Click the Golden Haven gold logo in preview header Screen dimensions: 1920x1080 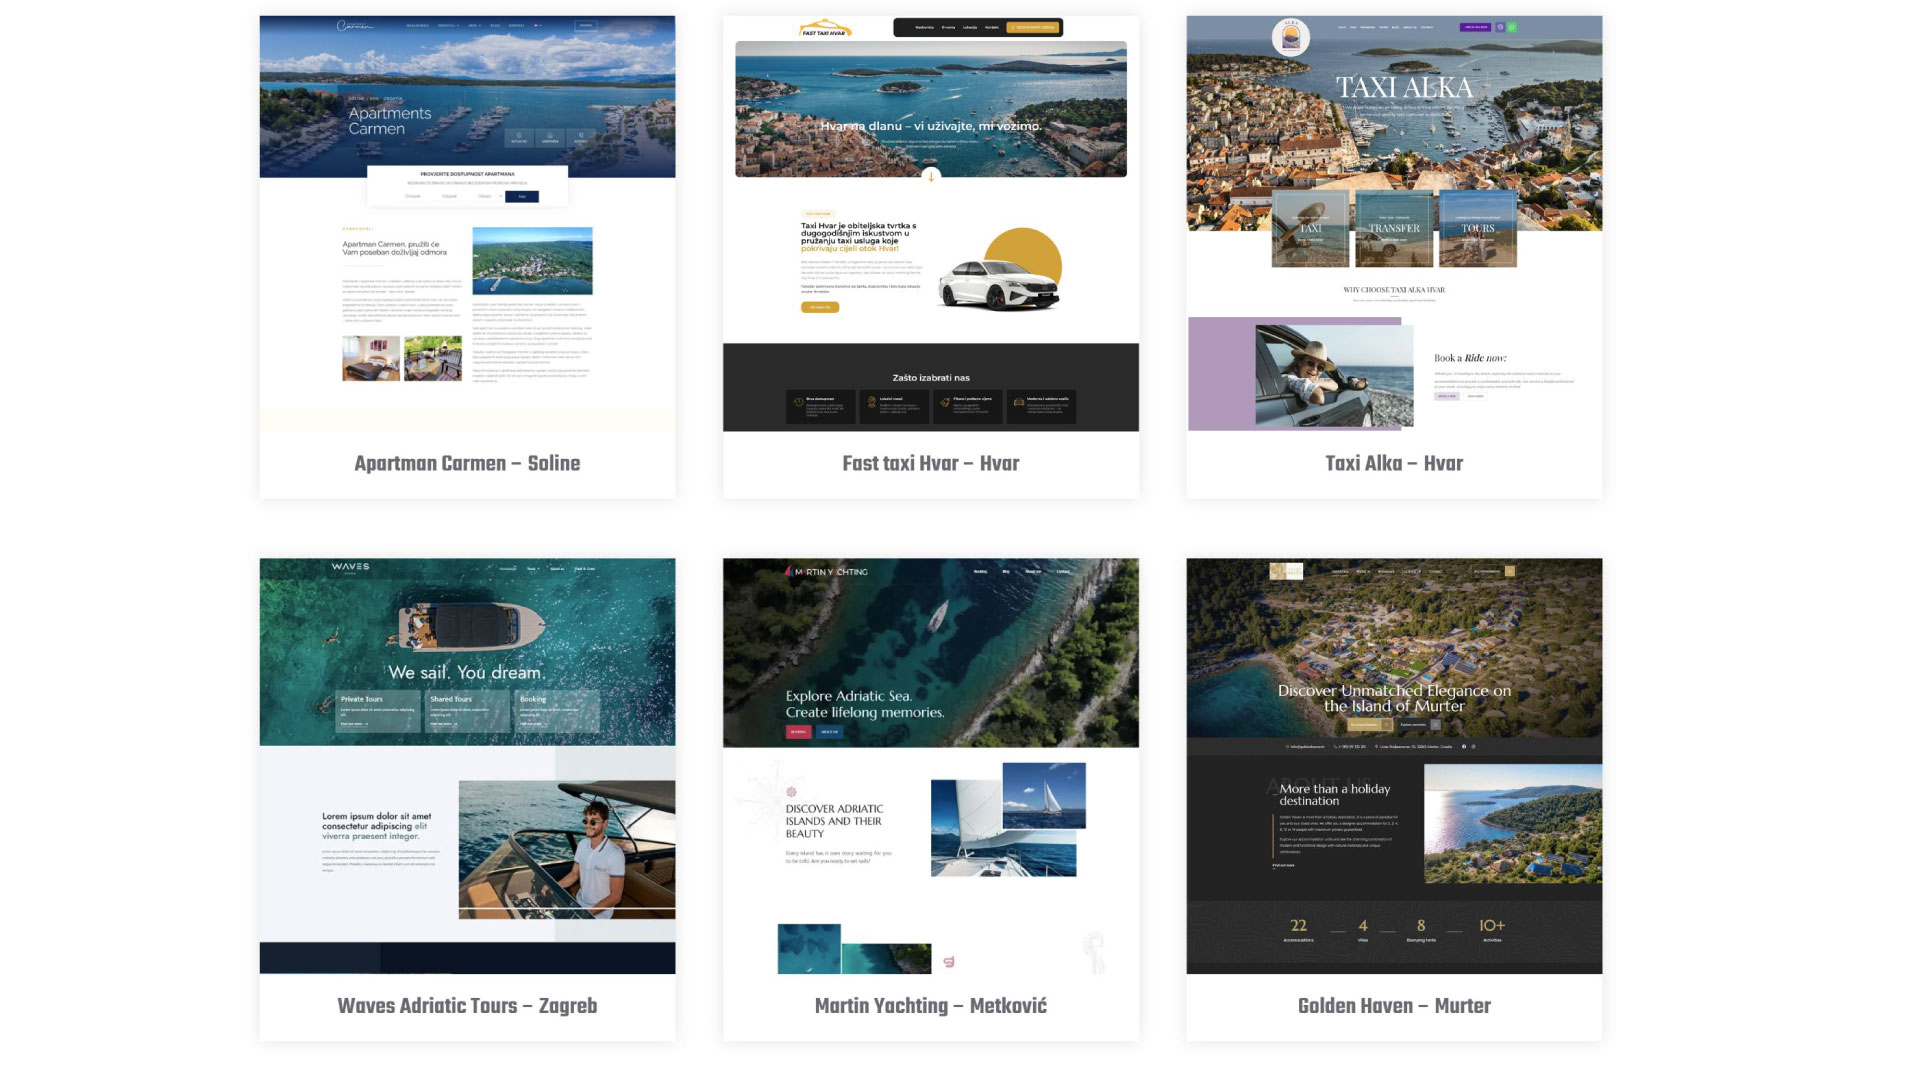point(1285,571)
